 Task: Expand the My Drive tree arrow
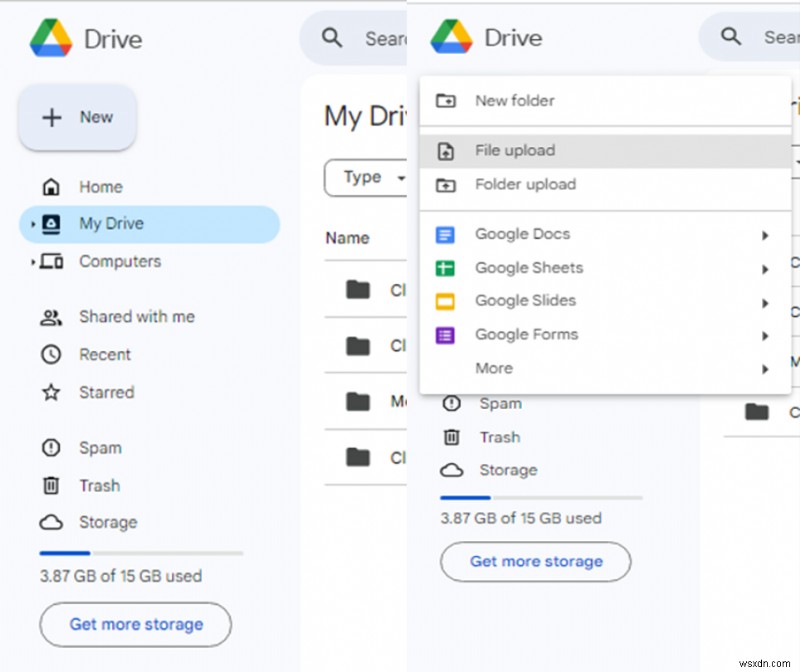pyautogui.click(x=33, y=224)
